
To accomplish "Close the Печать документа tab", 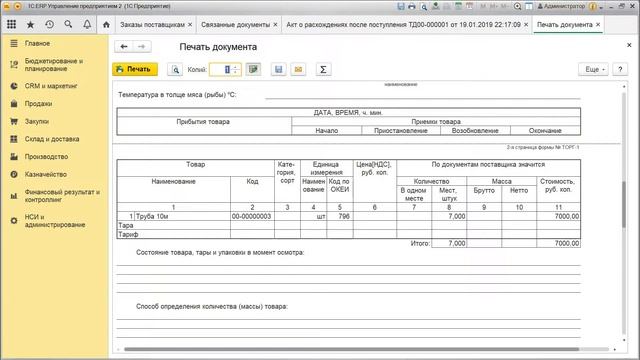I will 598,24.
